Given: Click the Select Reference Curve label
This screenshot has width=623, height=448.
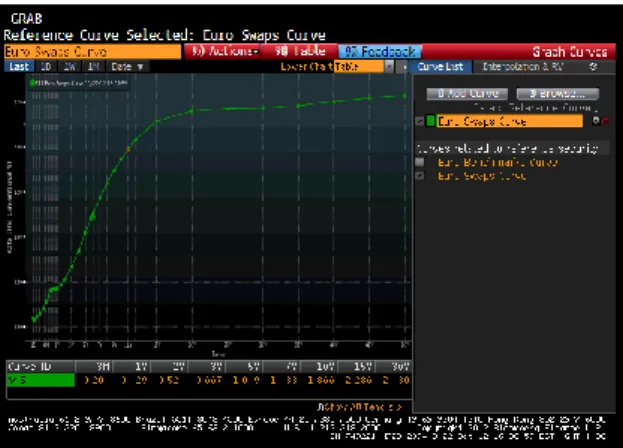Looking at the screenshot, I should click(x=535, y=108).
